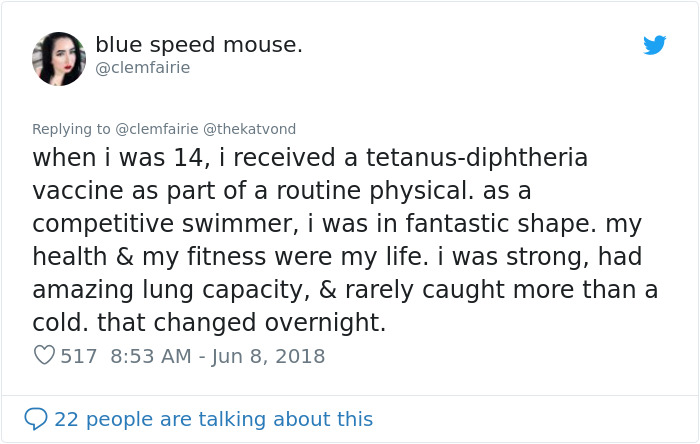The height and width of the screenshot is (444, 700).
Task: Open the @thekatvond mention
Action: point(250,129)
